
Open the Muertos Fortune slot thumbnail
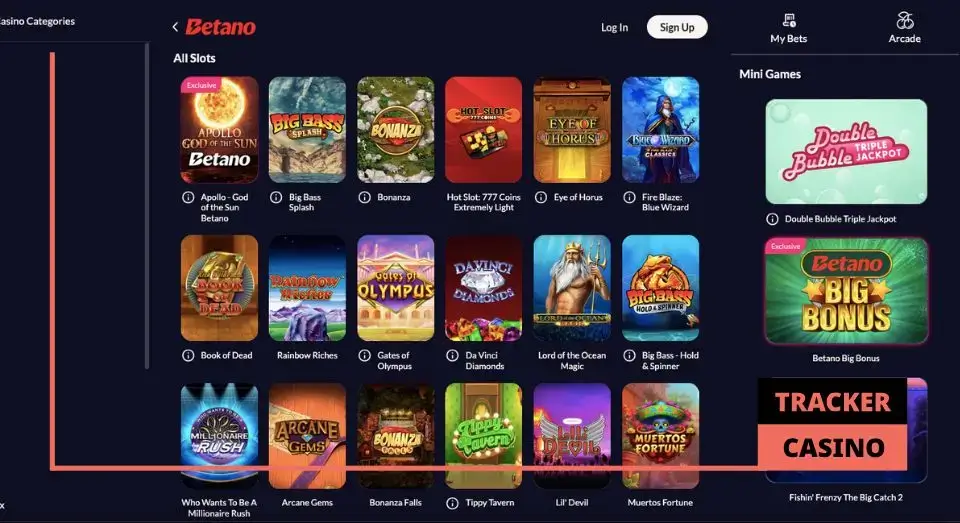tap(661, 436)
